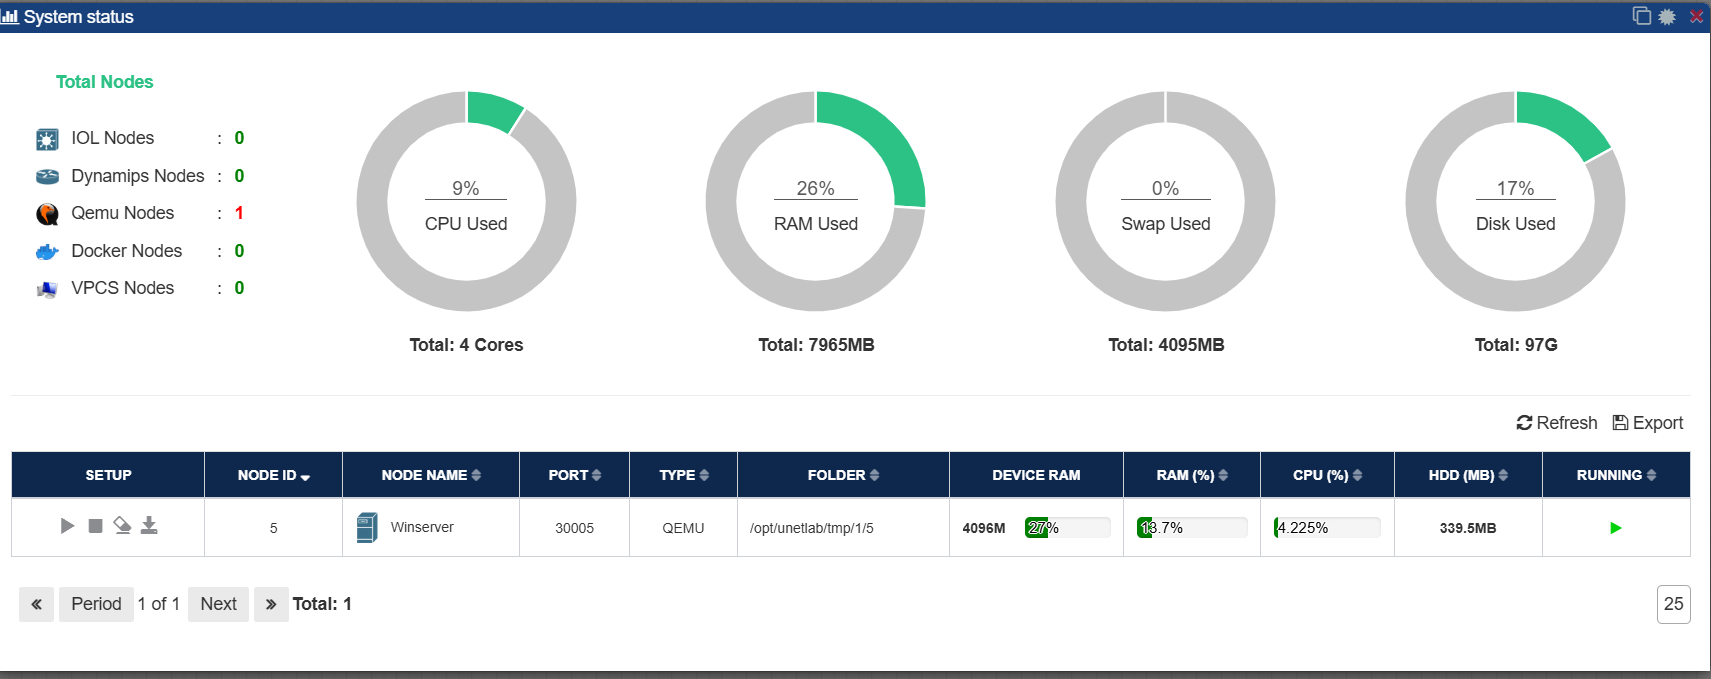This screenshot has height=679, width=1711.
Task: Sort table by FOLDER column
Action: pos(844,475)
